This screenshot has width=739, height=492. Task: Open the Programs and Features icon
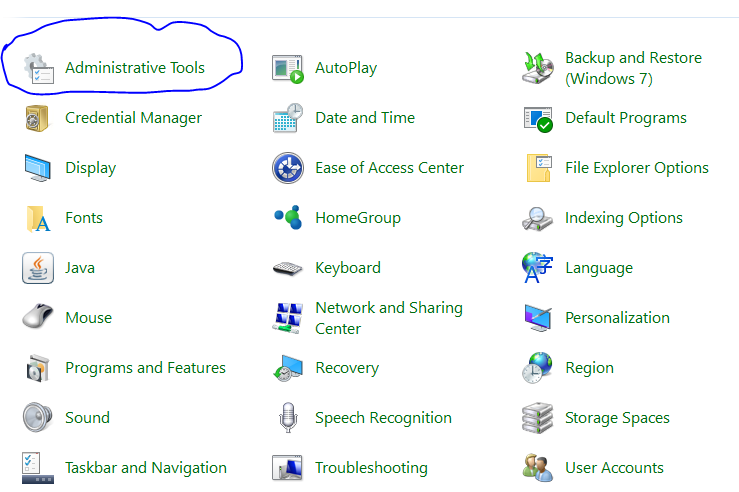point(38,368)
